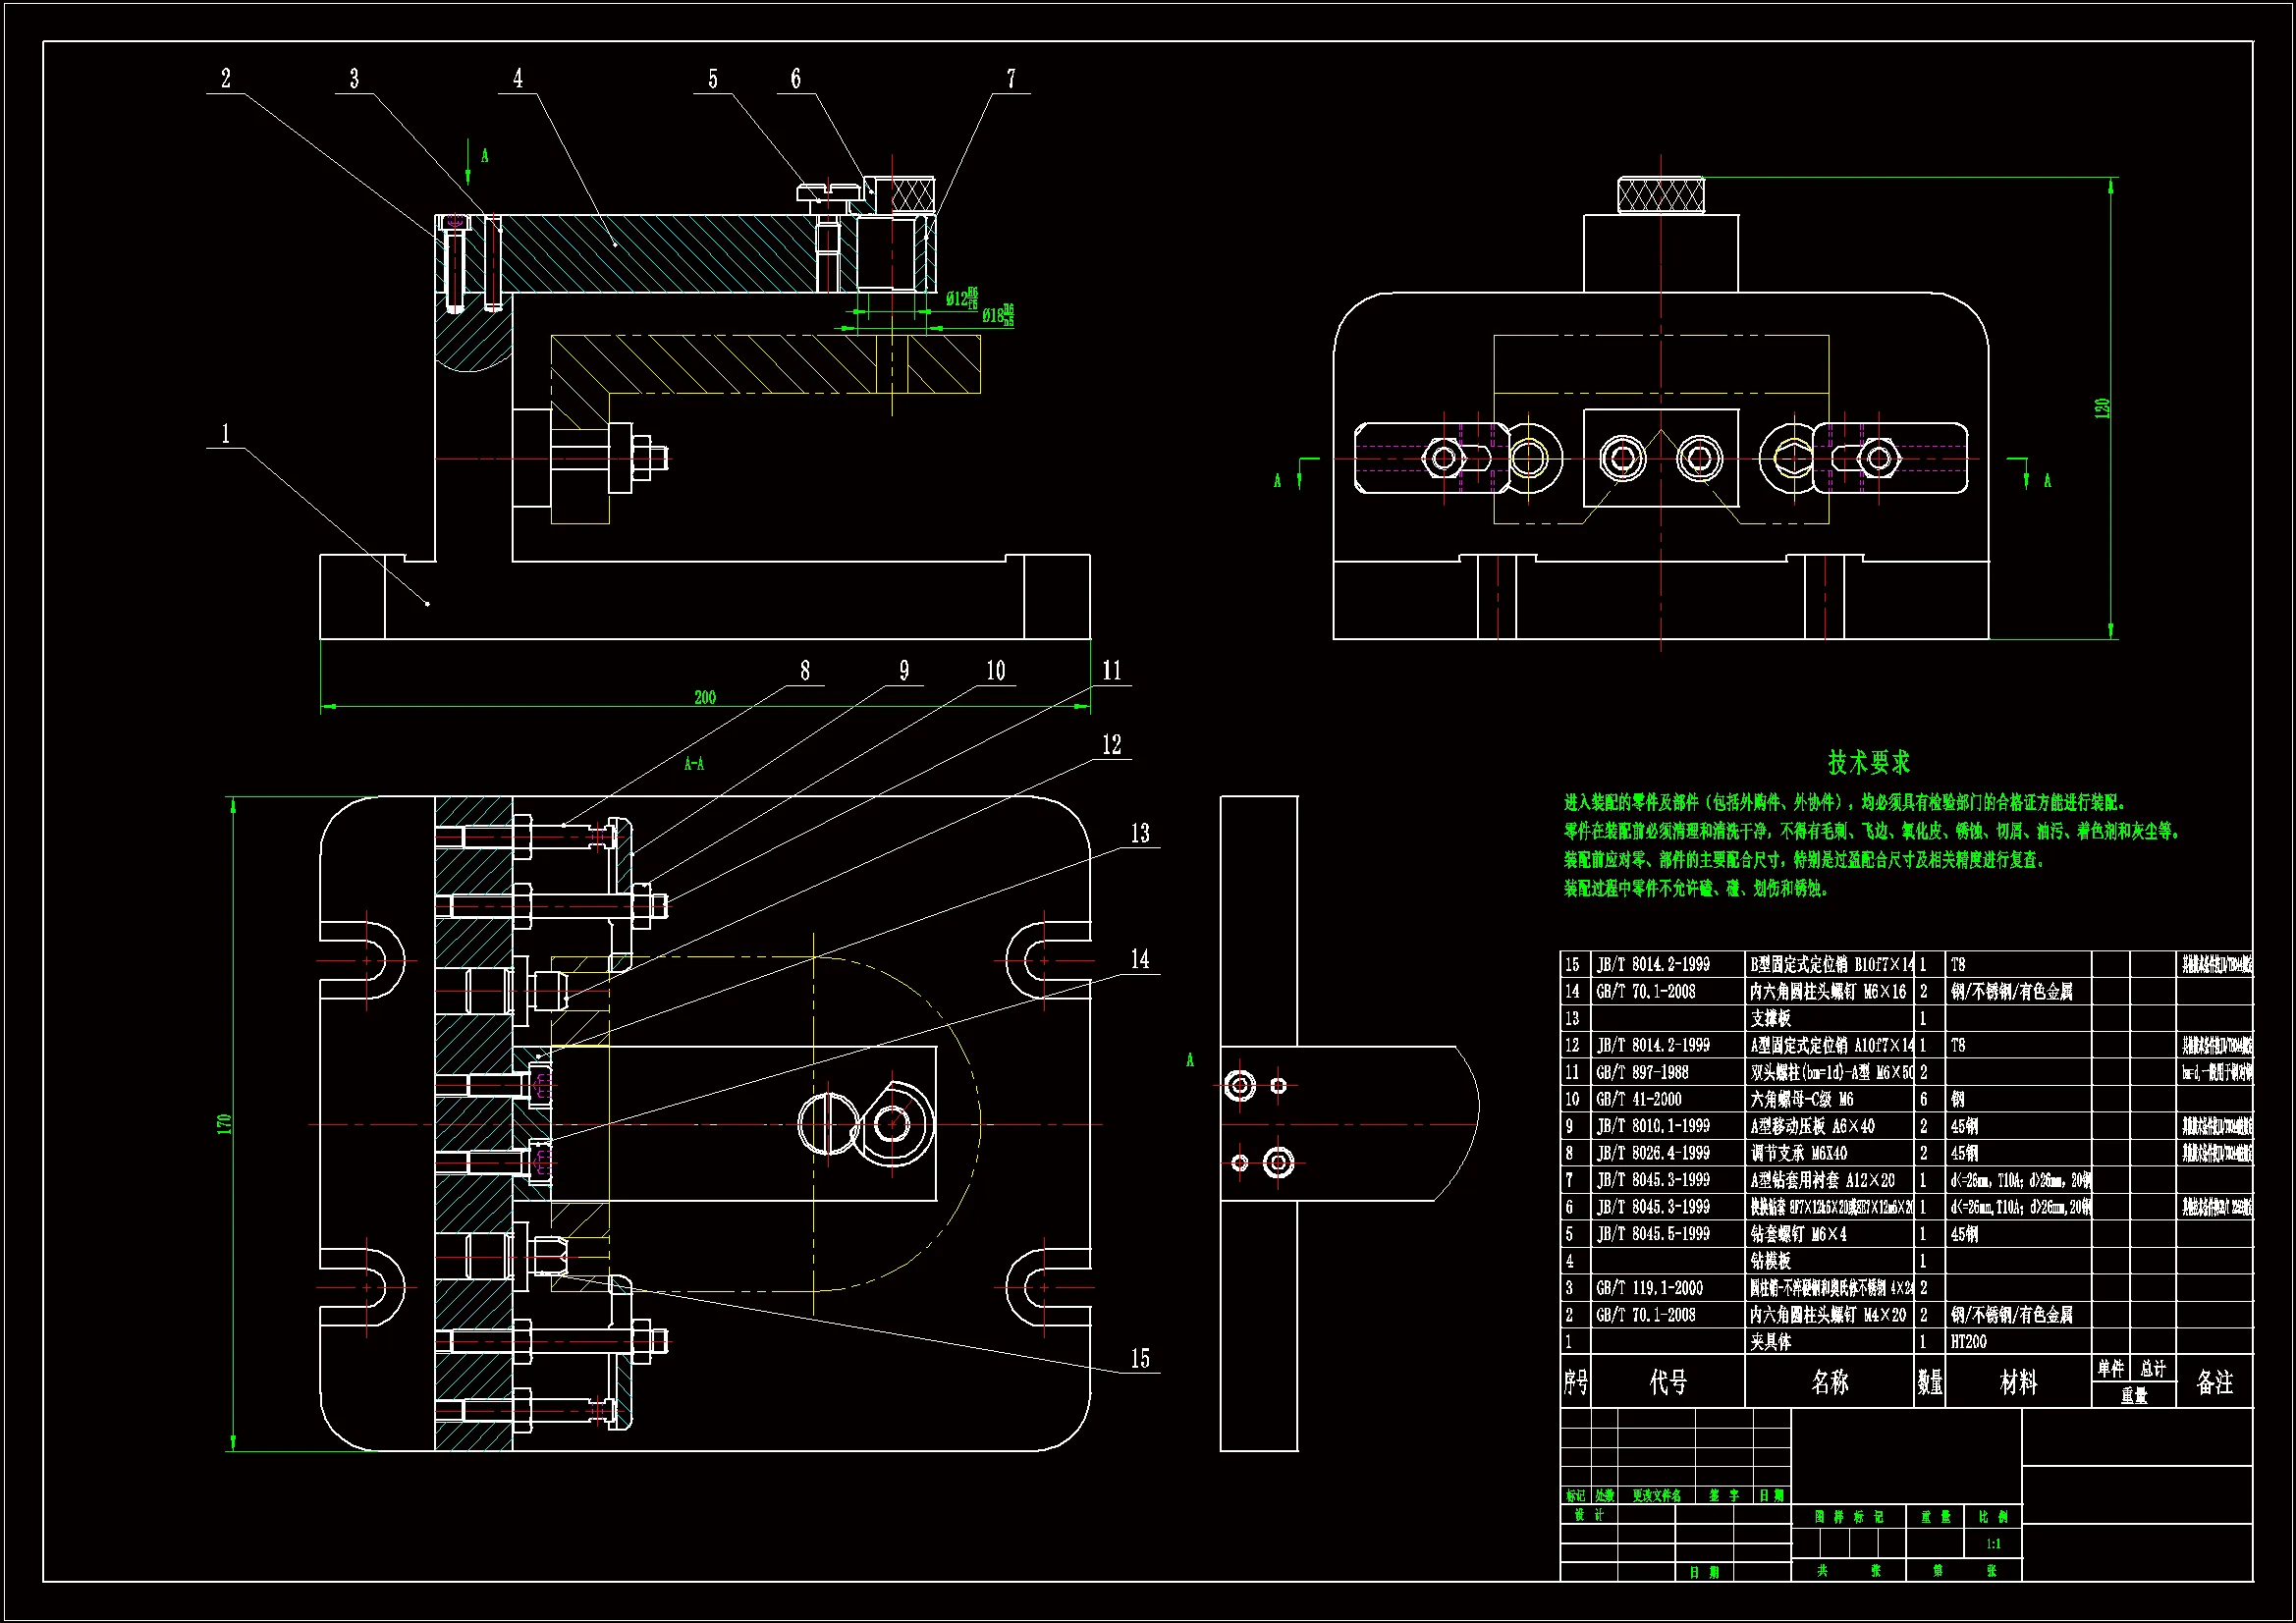Click part balloon number 1 label
This screenshot has height=1623, width=2296.
(x=225, y=433)
